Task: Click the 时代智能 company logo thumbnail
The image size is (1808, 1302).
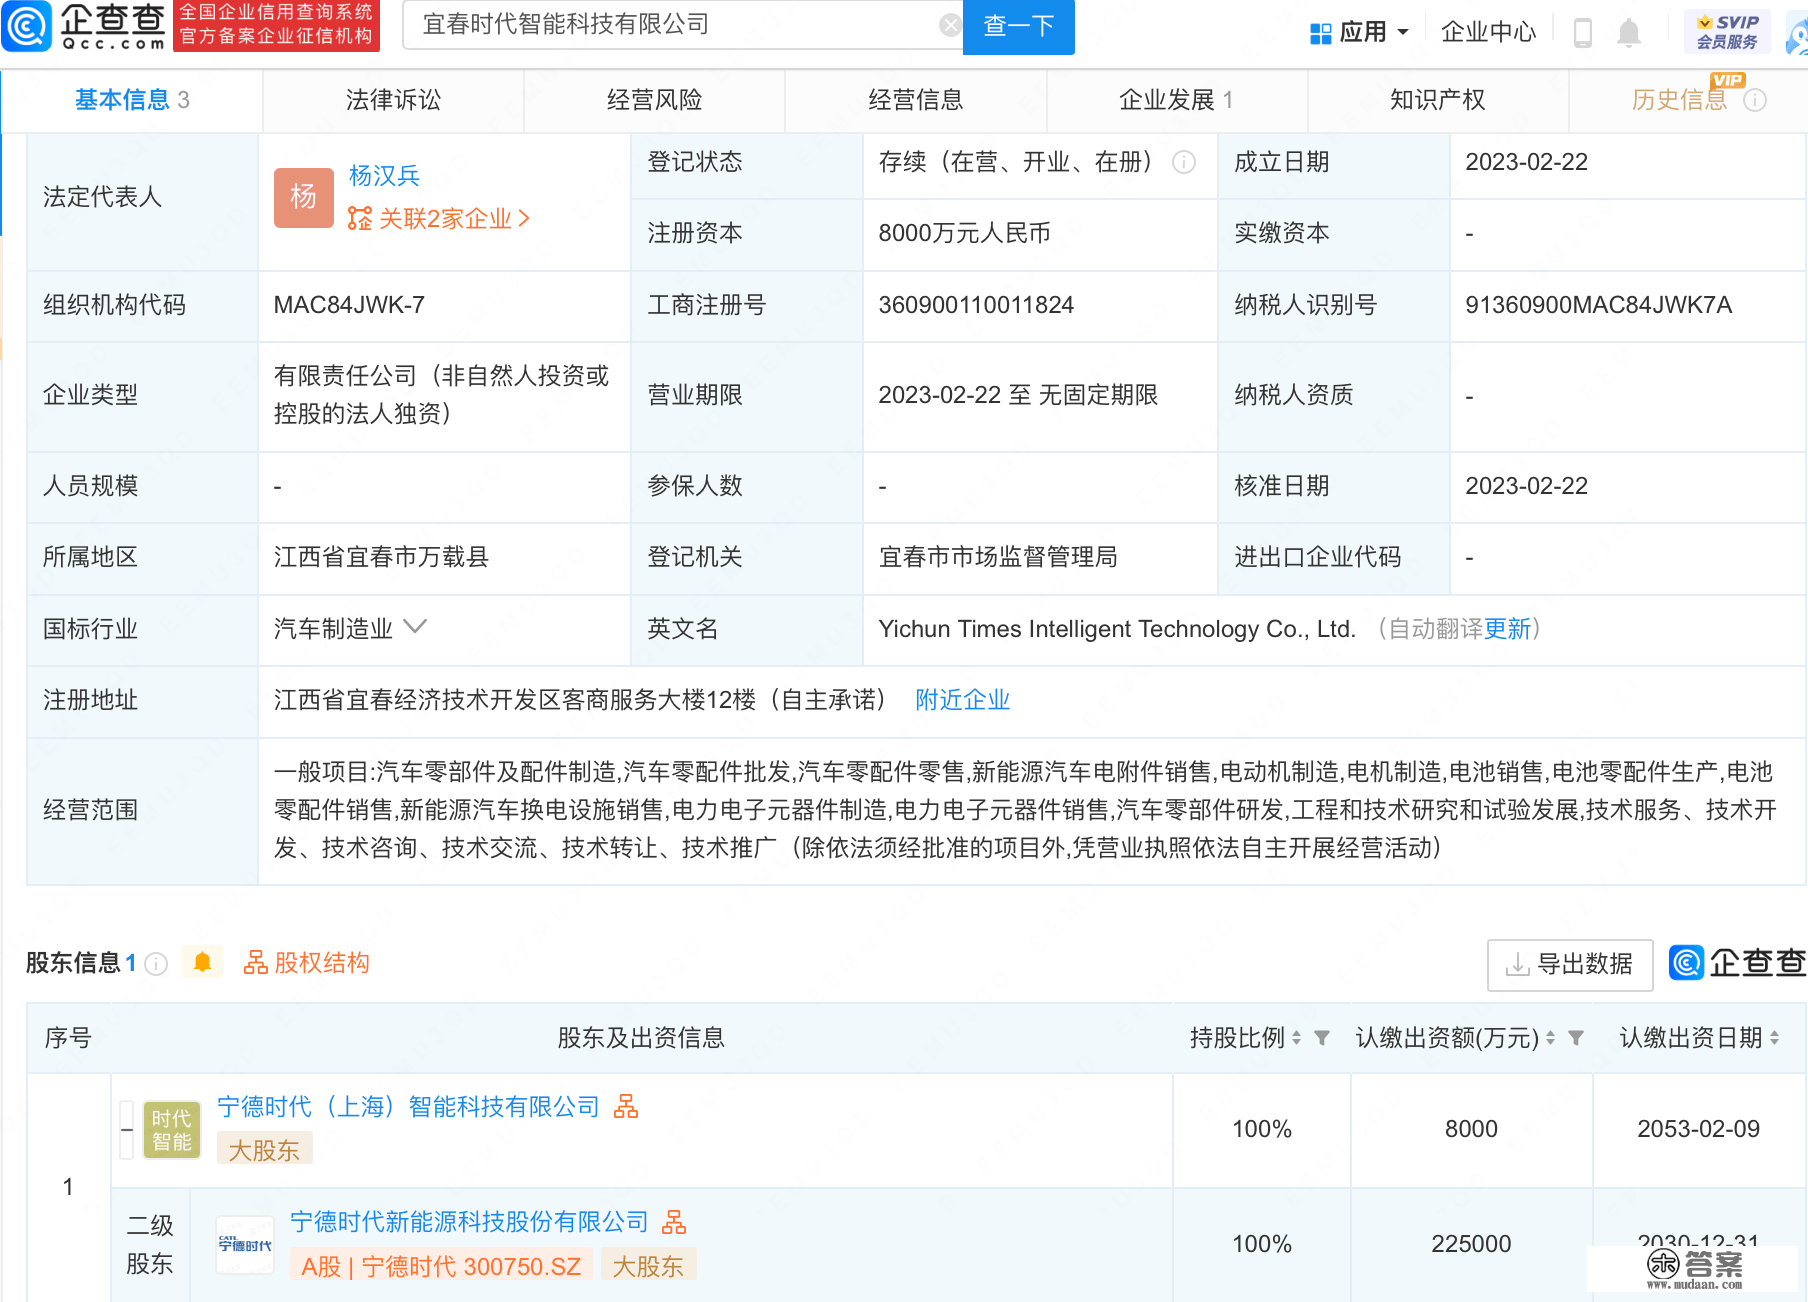Action: click(172, 1130)
